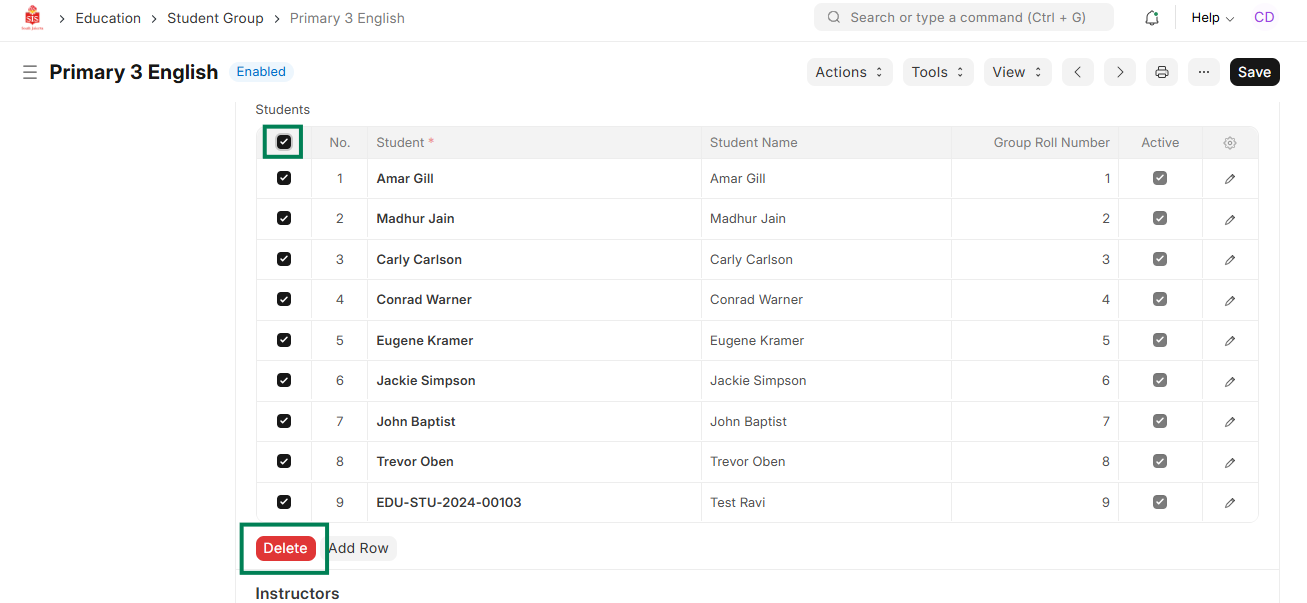Focus the search command bar
Image resolution: width=1307 pixels, height=603 pixels.
point(963,18)
